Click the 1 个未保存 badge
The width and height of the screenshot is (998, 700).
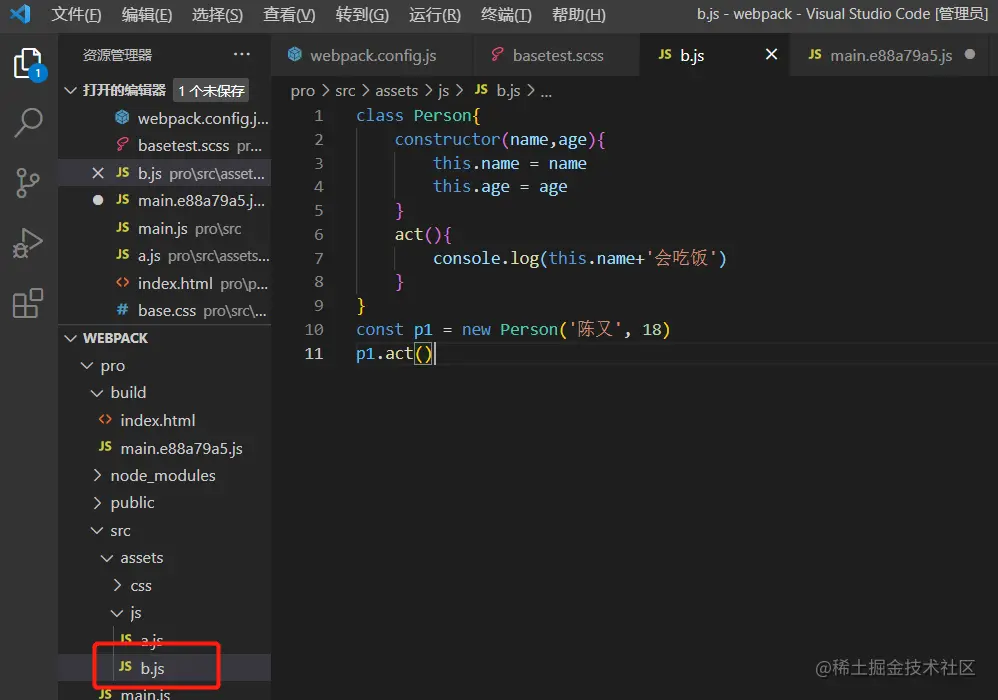[x=211, y=91]
